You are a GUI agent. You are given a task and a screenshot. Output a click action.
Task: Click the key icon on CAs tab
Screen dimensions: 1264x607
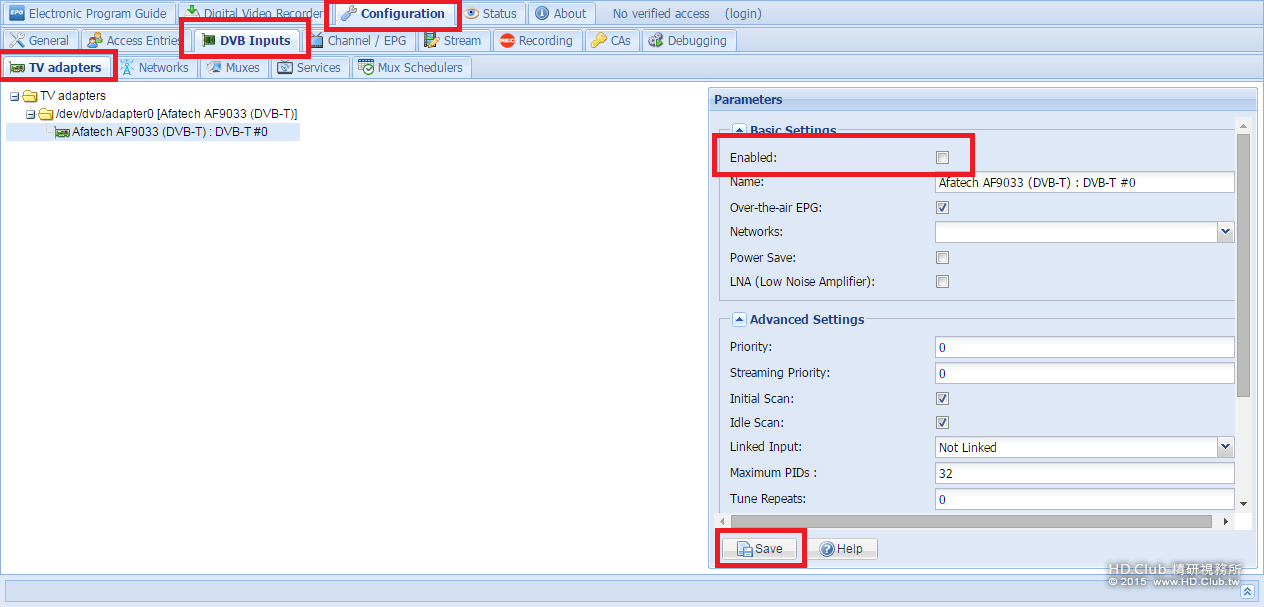point(598,41)
